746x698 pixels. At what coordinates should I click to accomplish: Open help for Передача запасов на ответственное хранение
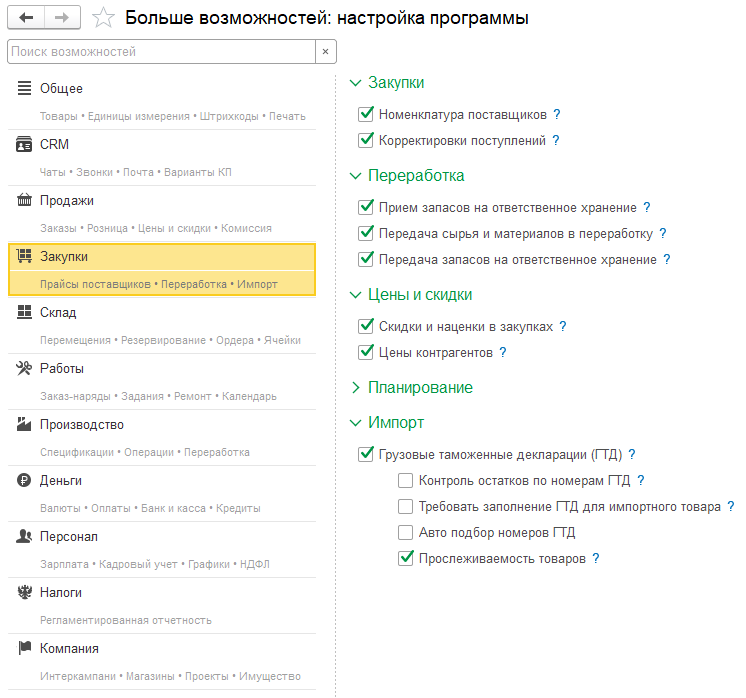[667, 259]
